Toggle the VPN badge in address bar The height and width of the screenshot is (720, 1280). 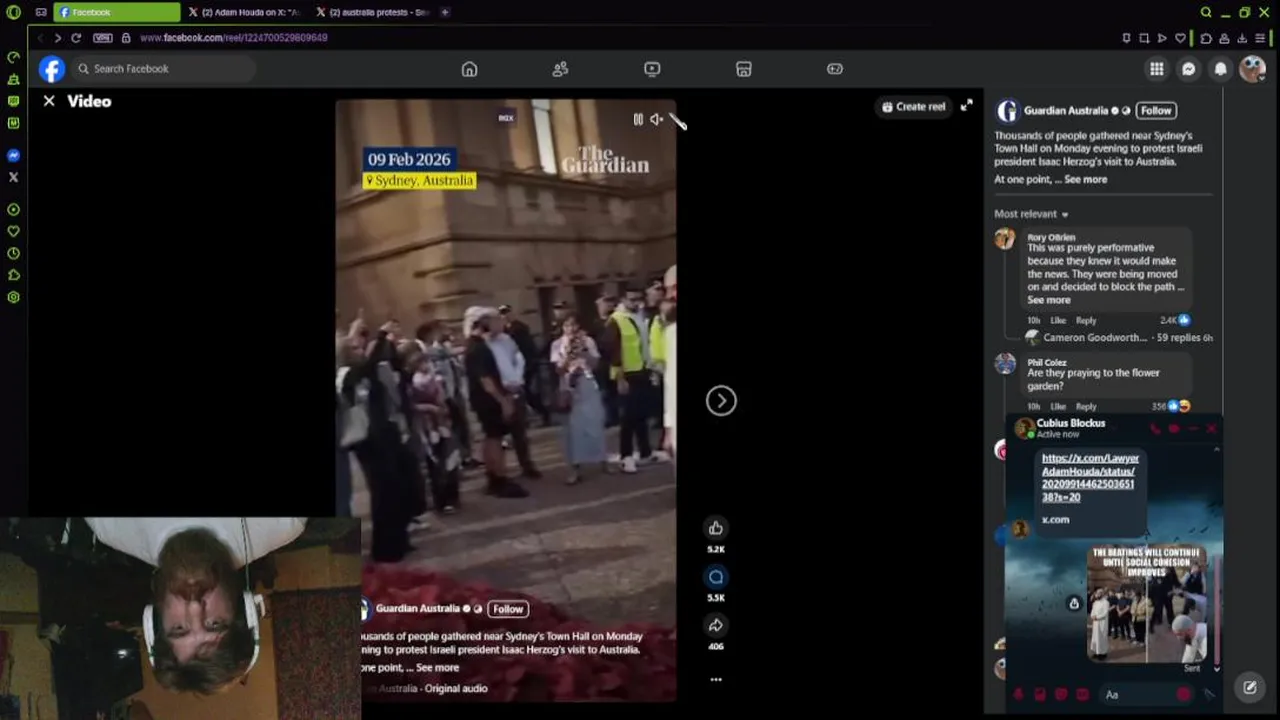pos(103,38)
